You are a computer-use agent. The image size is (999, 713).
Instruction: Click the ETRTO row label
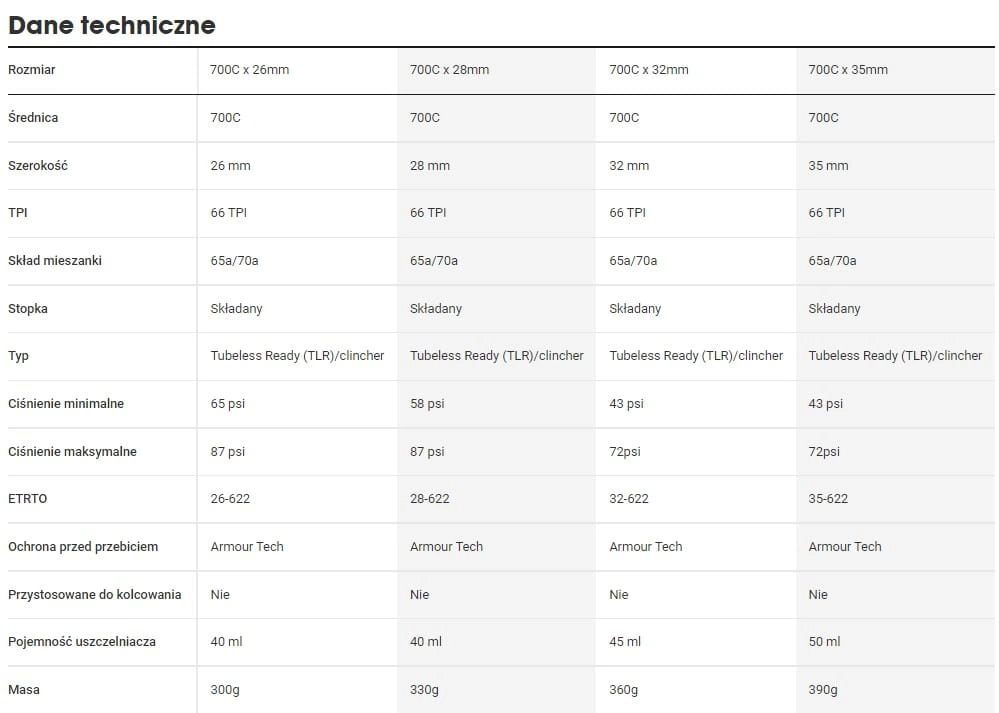[27, 499]
